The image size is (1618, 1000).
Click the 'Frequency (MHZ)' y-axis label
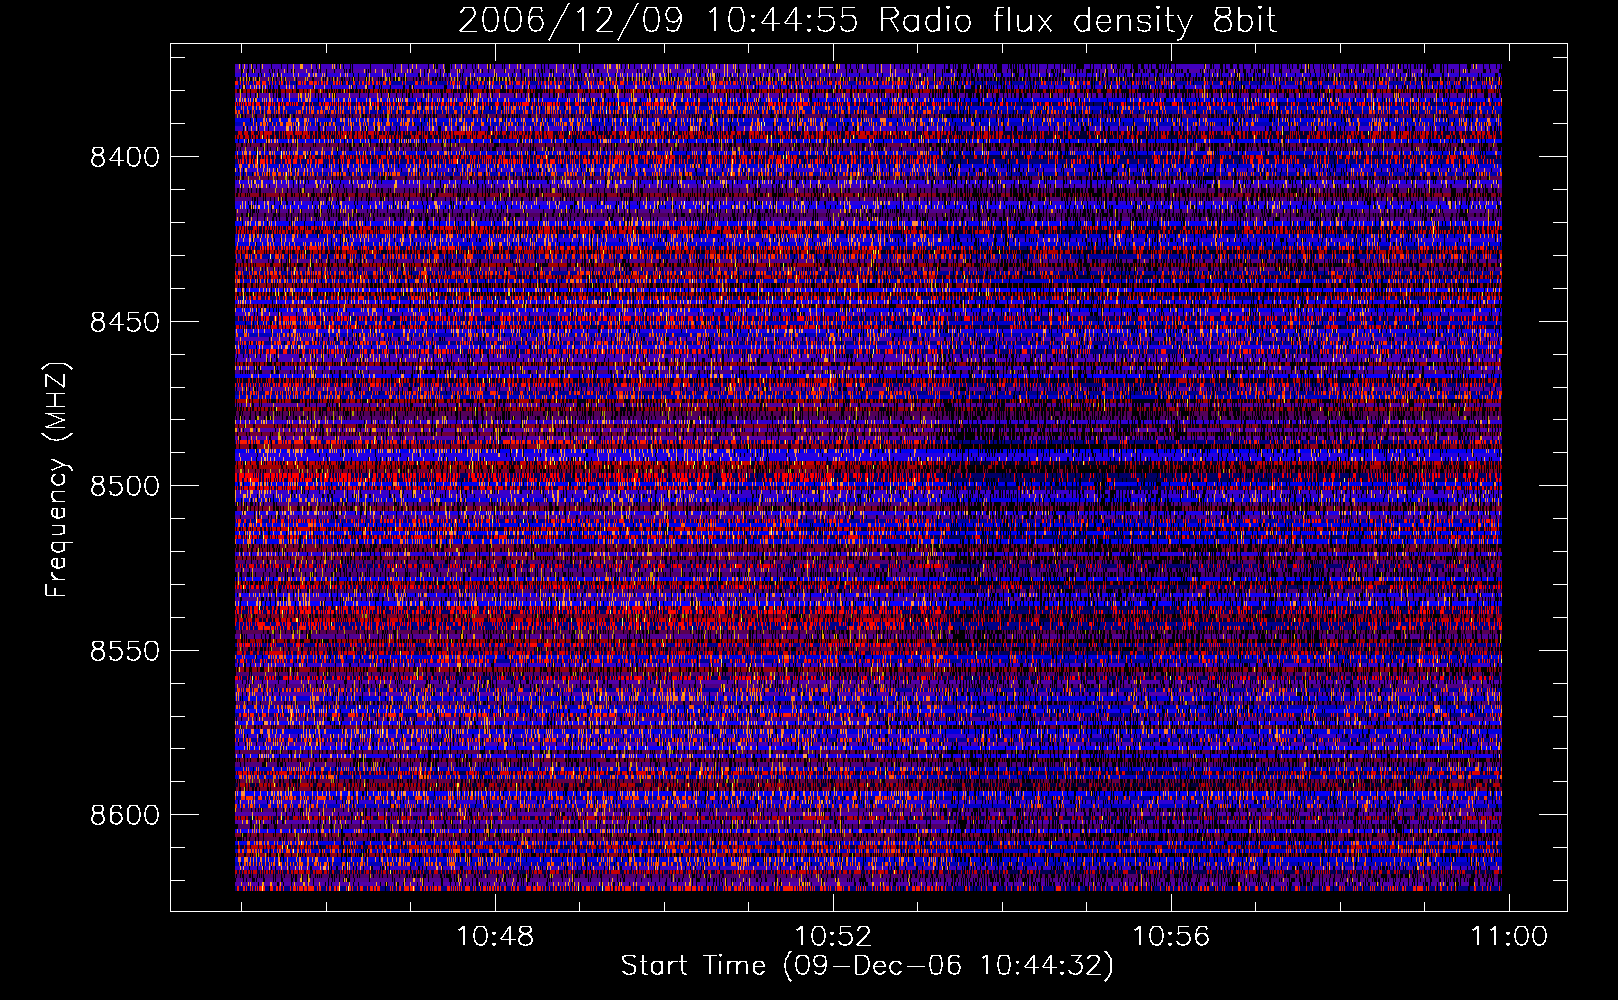click(57, 480)
